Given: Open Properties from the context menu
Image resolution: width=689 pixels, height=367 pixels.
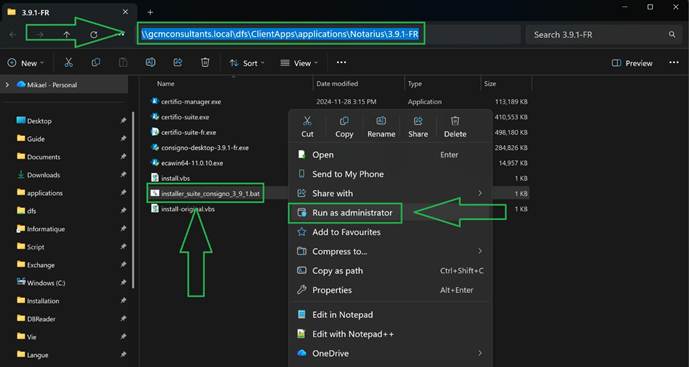Looking at the screenshot, I should (x=390, y=290).
